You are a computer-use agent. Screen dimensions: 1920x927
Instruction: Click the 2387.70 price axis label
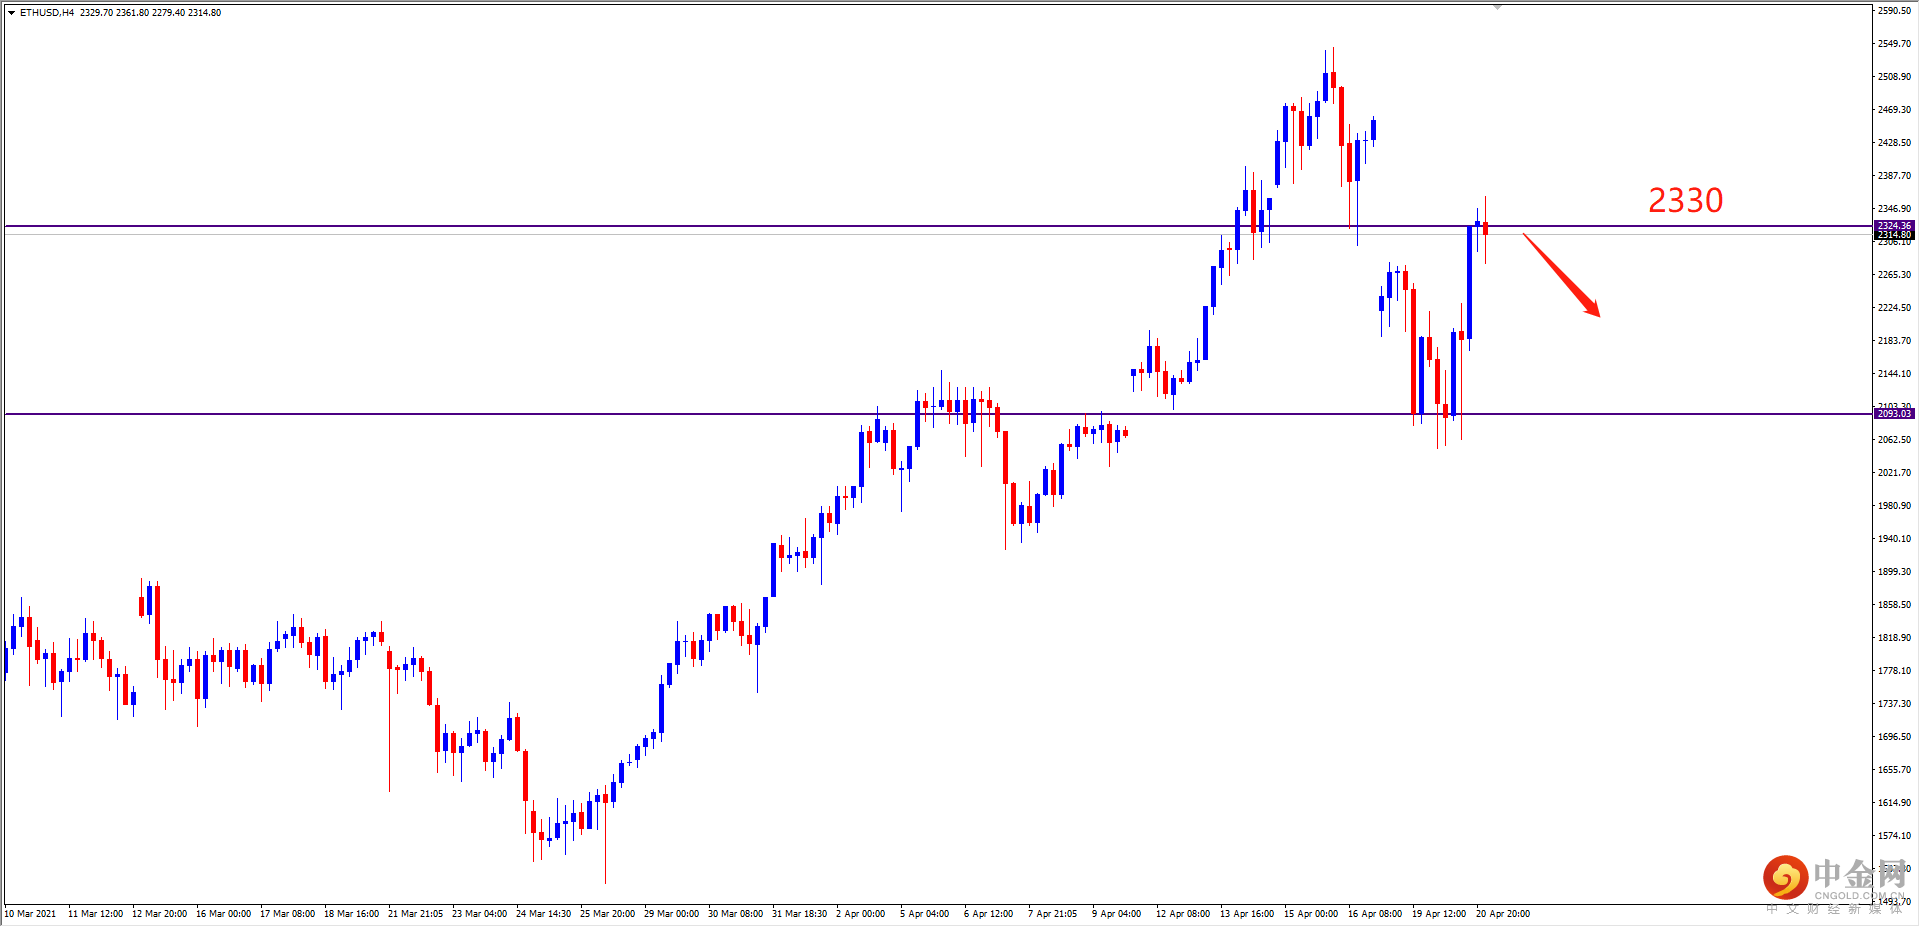[1894, 176]
